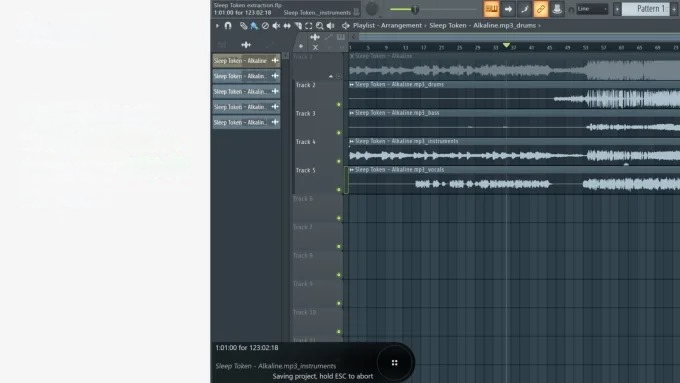Select the Draw pencil tool

(x=243, y=26)
